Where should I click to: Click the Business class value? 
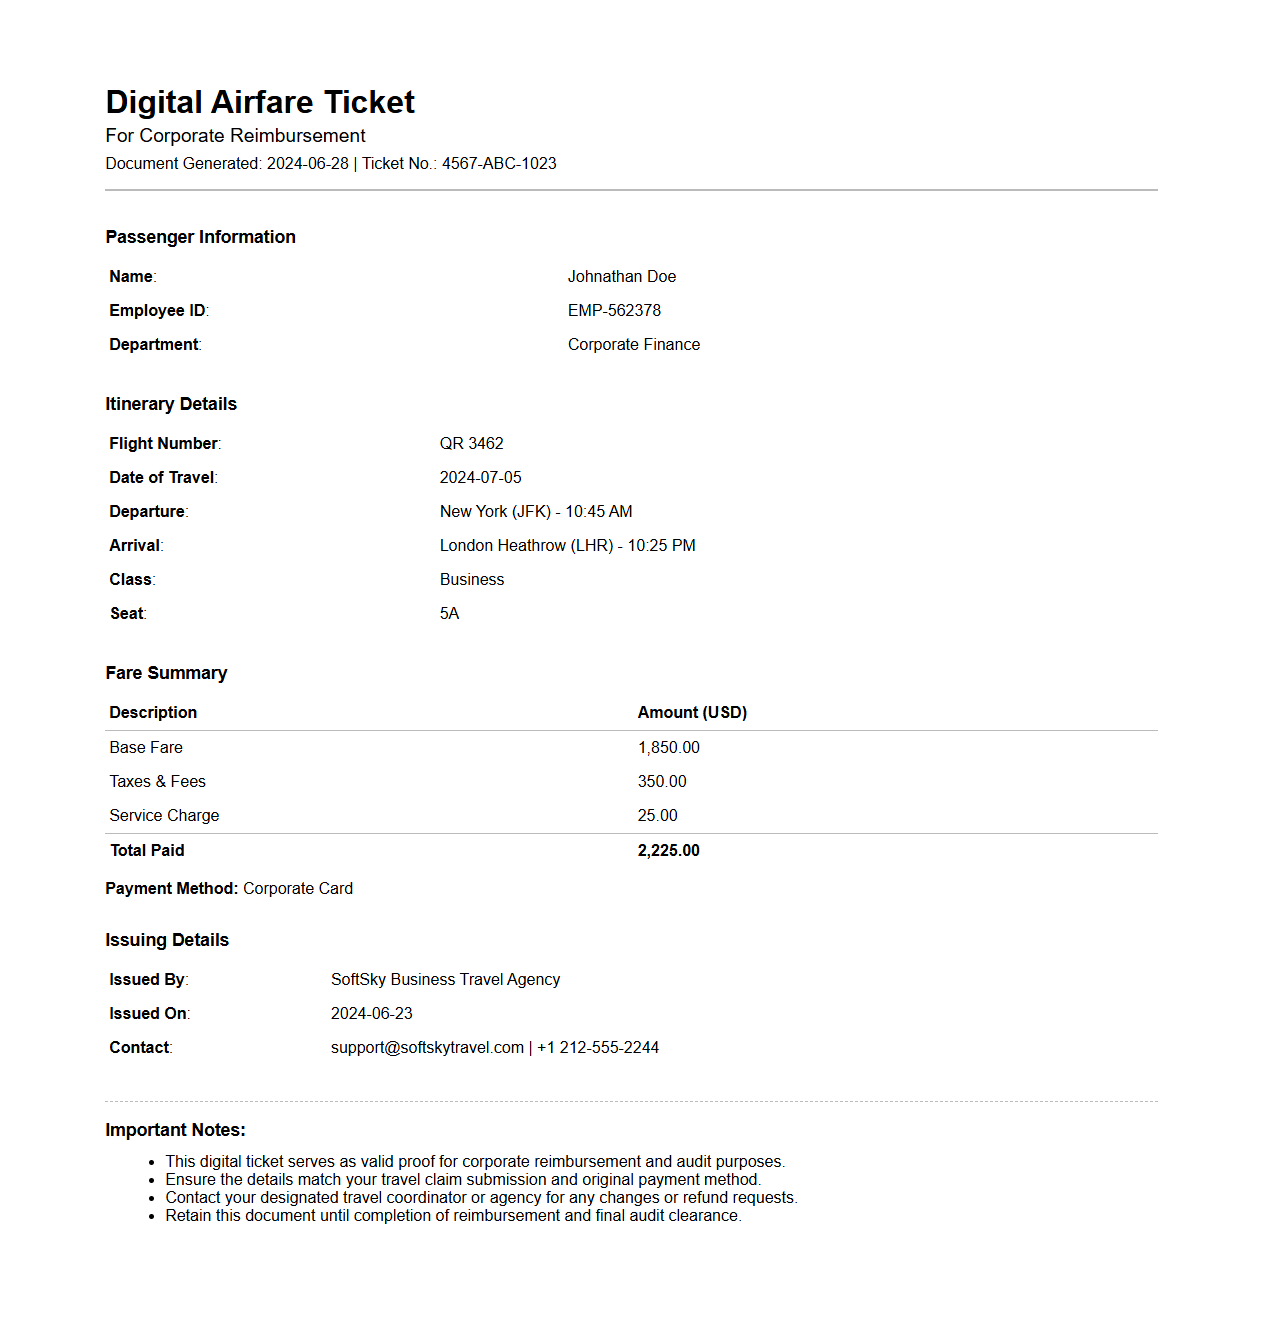coord(471,580)
